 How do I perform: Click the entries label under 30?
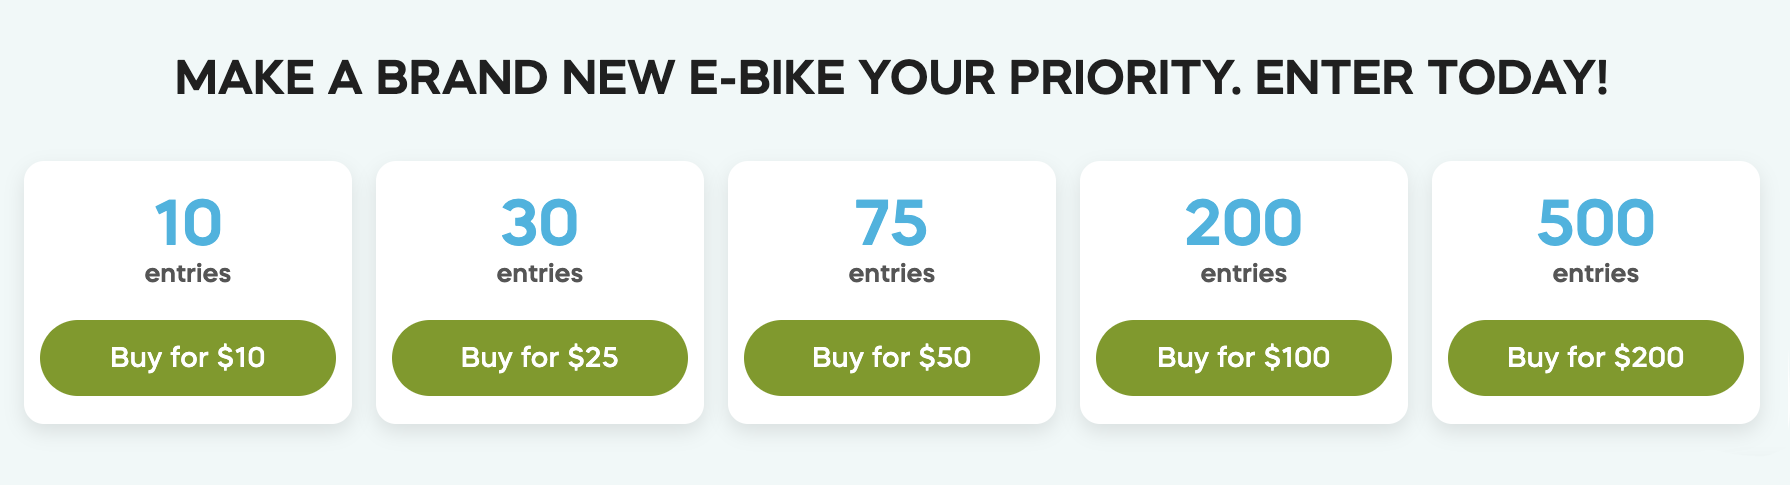540,273
